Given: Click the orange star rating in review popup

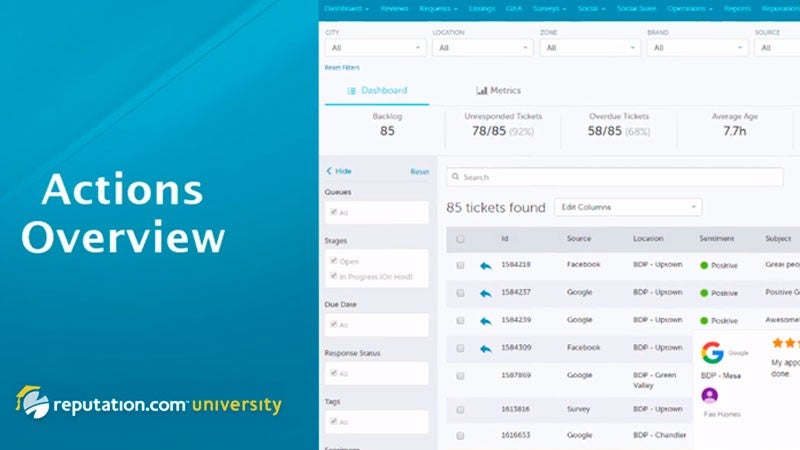Looking at the screenshot, I should coord(786,343).
